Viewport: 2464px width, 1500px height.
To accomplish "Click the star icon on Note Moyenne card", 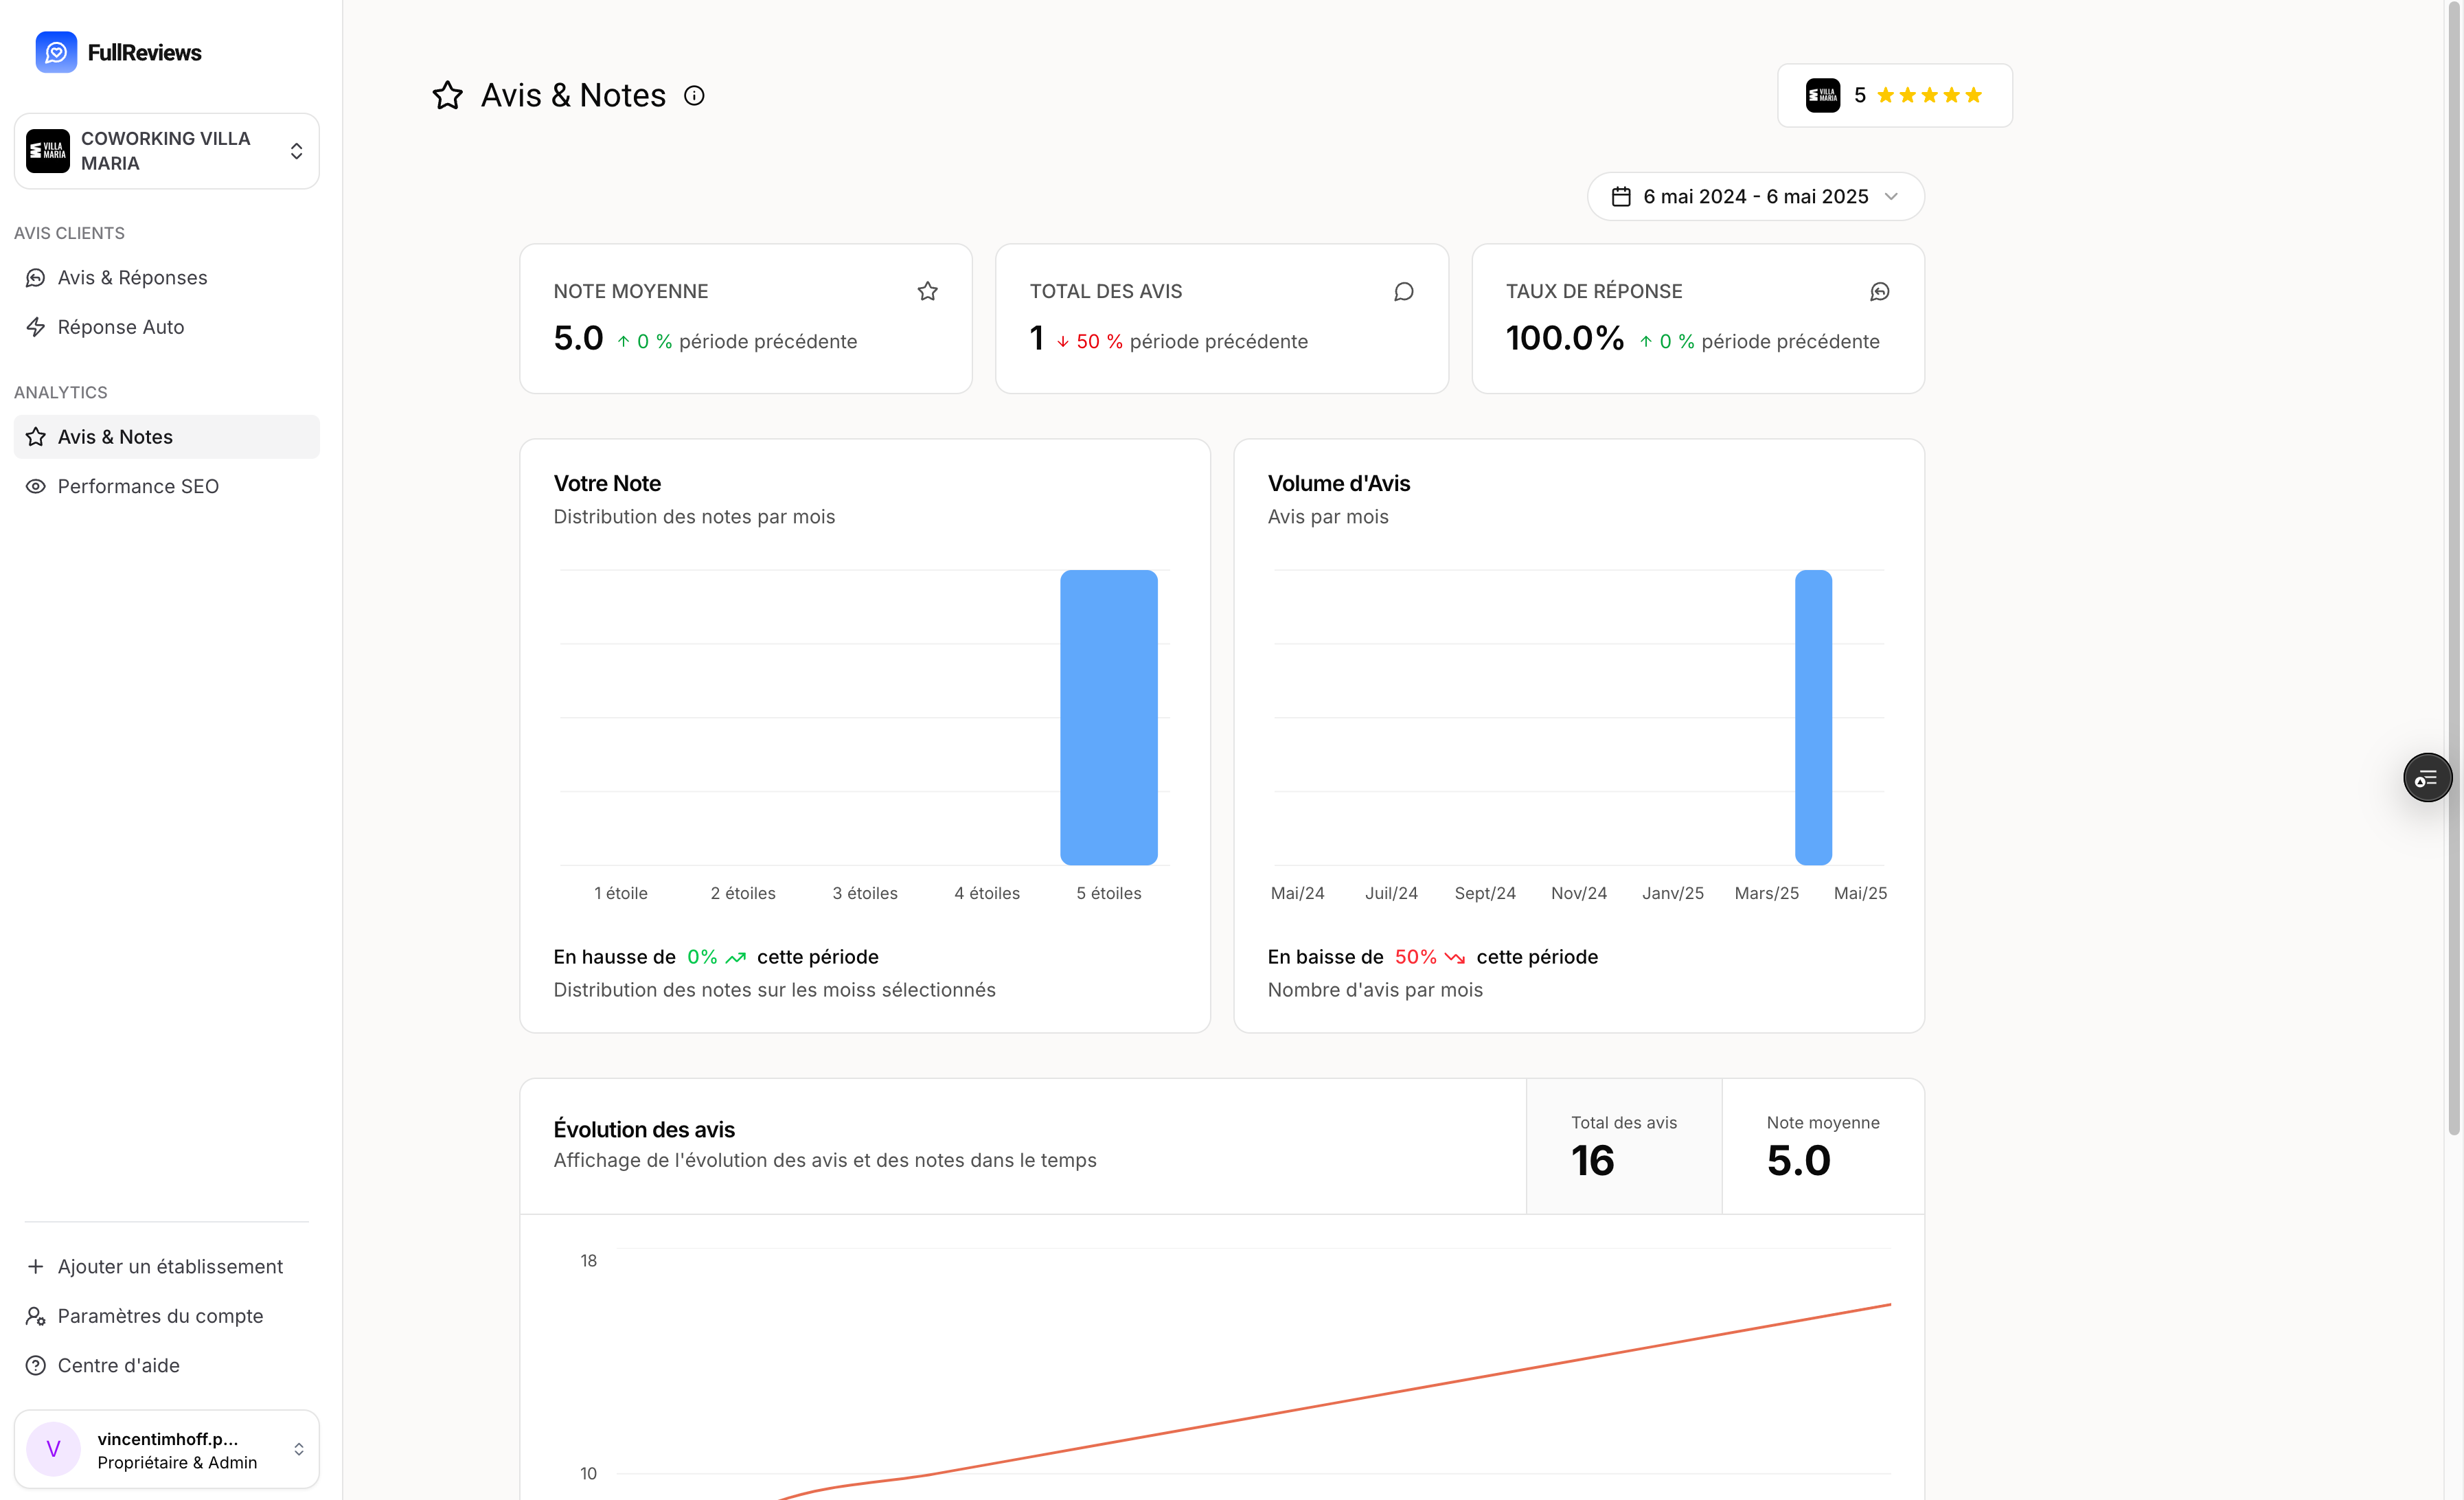I will [928, 291].
